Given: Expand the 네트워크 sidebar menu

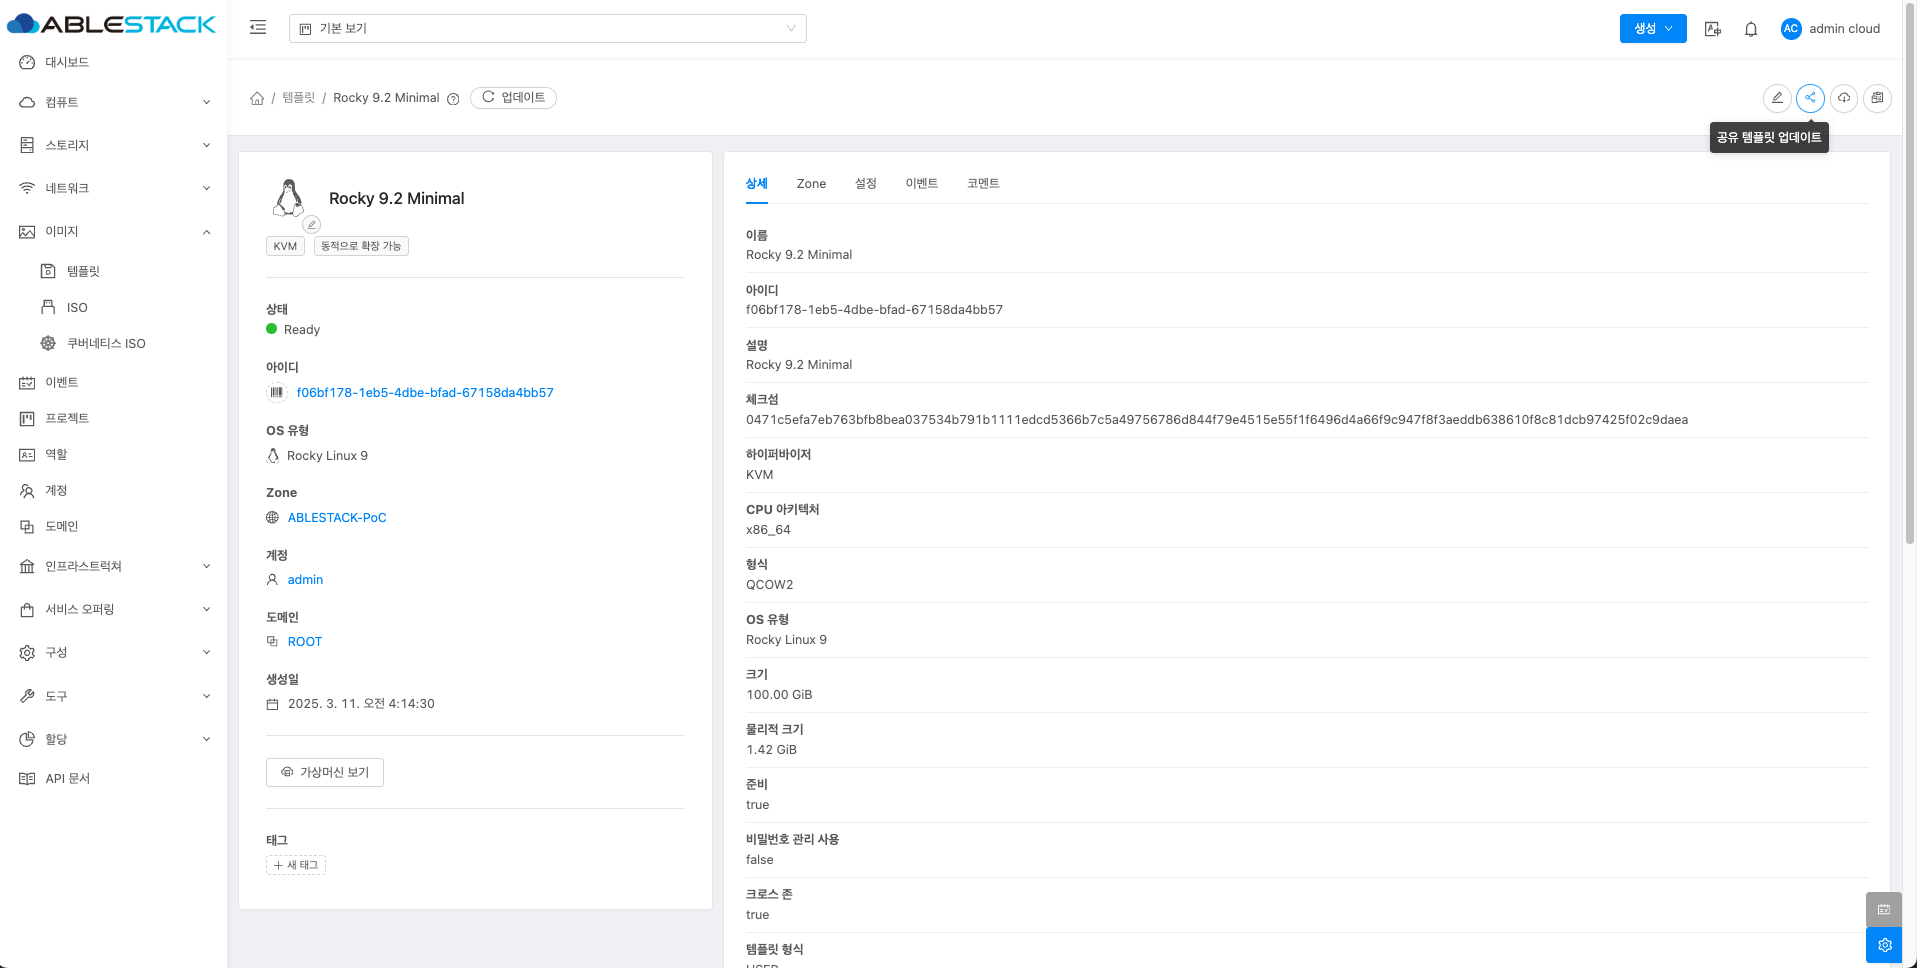Looking at the screenshot, I should pos(113,188).
